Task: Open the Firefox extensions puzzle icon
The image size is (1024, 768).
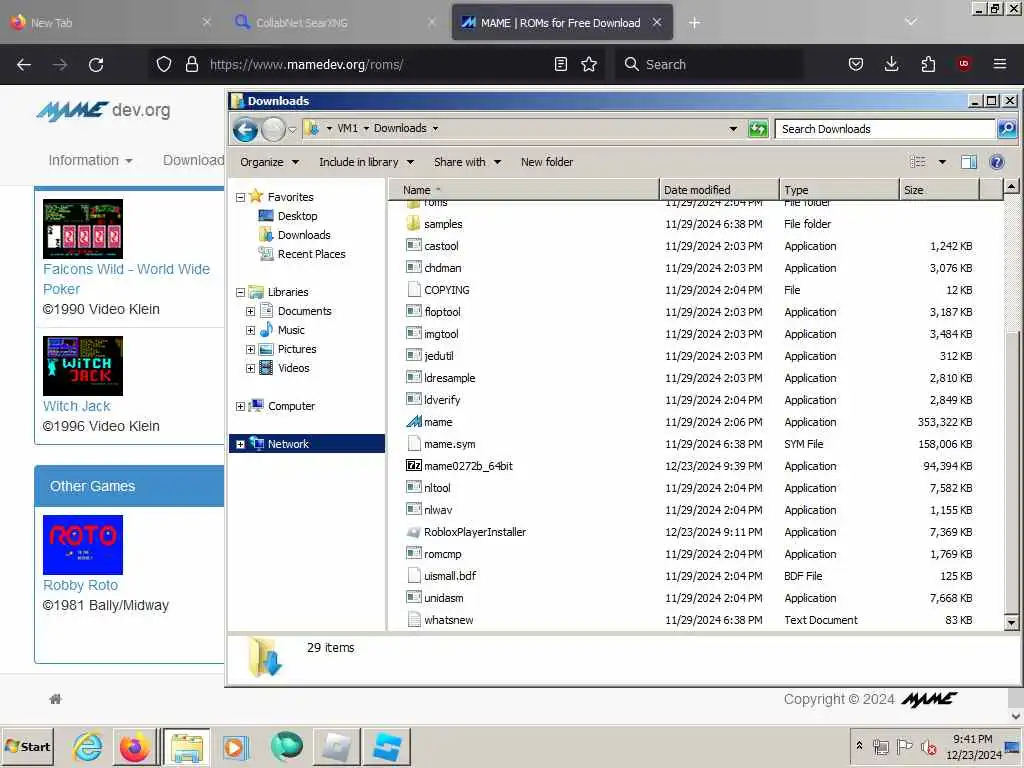Action: pyautogui.click(x=928, y=64)
